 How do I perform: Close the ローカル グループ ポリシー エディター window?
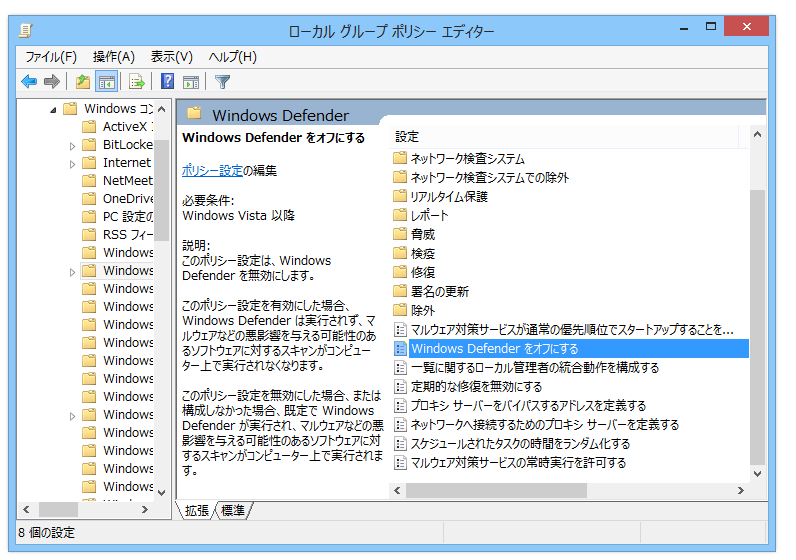(x=746, y=26)
